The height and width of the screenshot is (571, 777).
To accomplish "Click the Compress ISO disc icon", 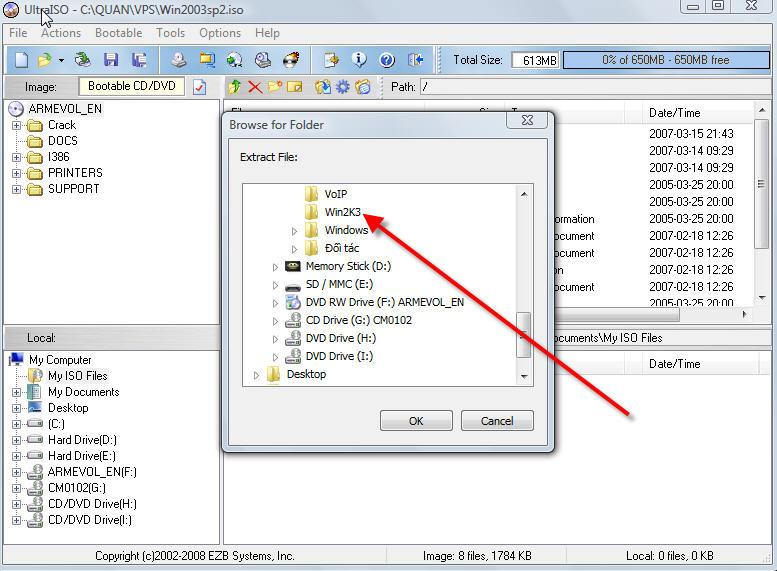I will [x=234, y=60].
